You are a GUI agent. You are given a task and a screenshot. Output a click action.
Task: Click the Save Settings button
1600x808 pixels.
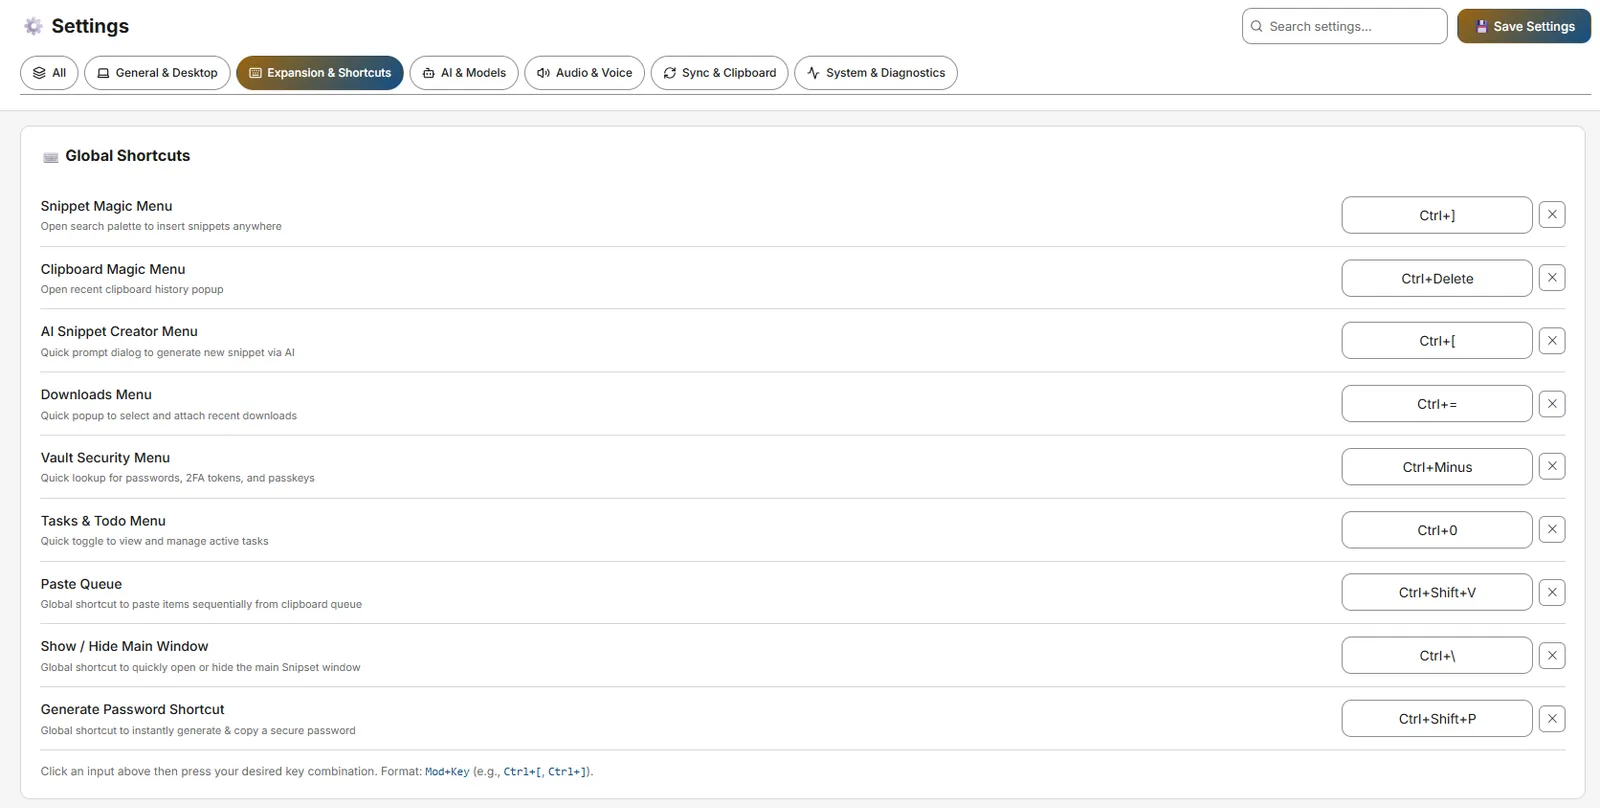point(1524,26)
